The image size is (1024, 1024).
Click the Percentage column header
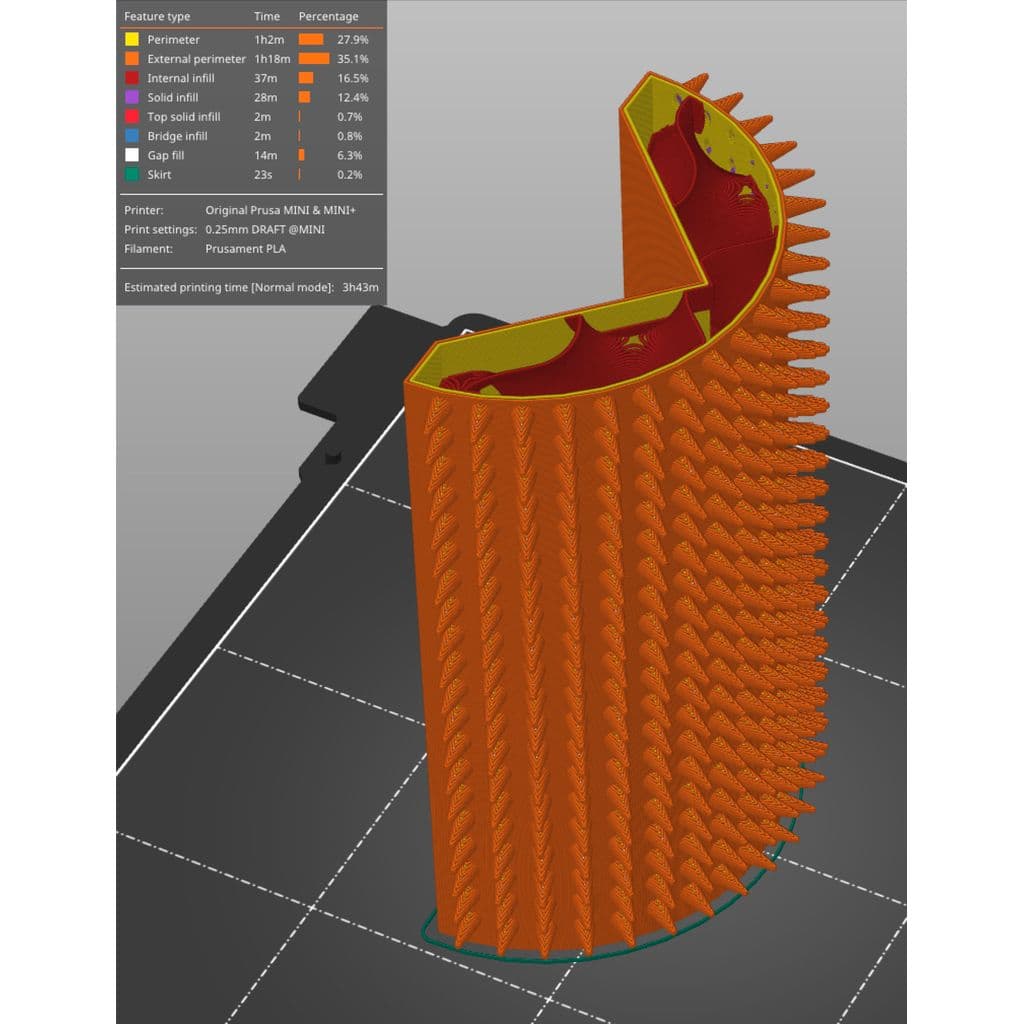328,16
